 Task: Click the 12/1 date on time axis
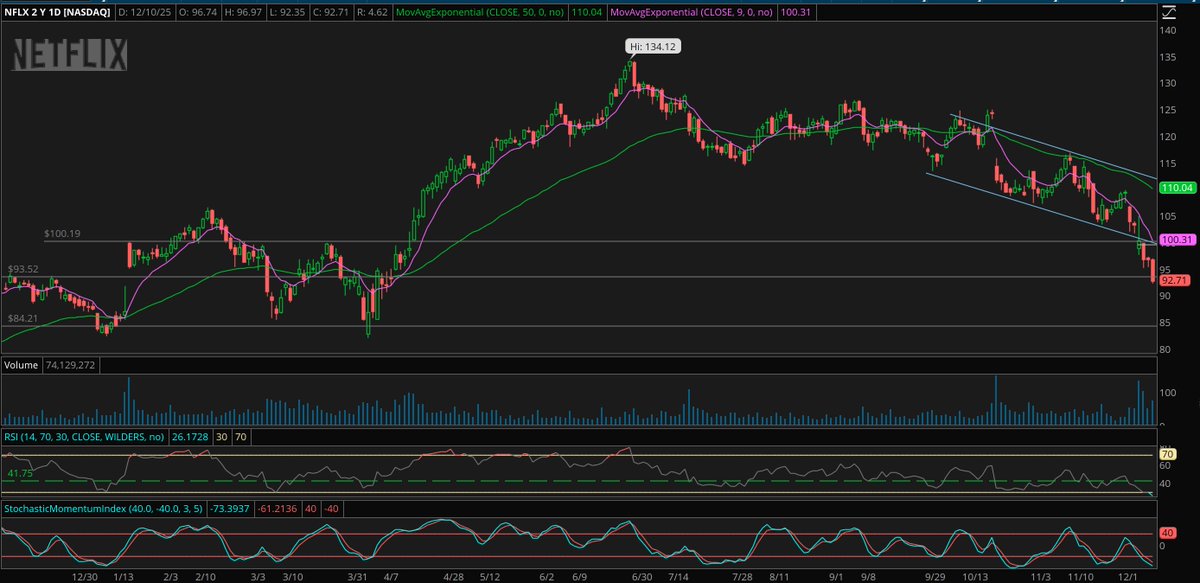pos(1127,577)
